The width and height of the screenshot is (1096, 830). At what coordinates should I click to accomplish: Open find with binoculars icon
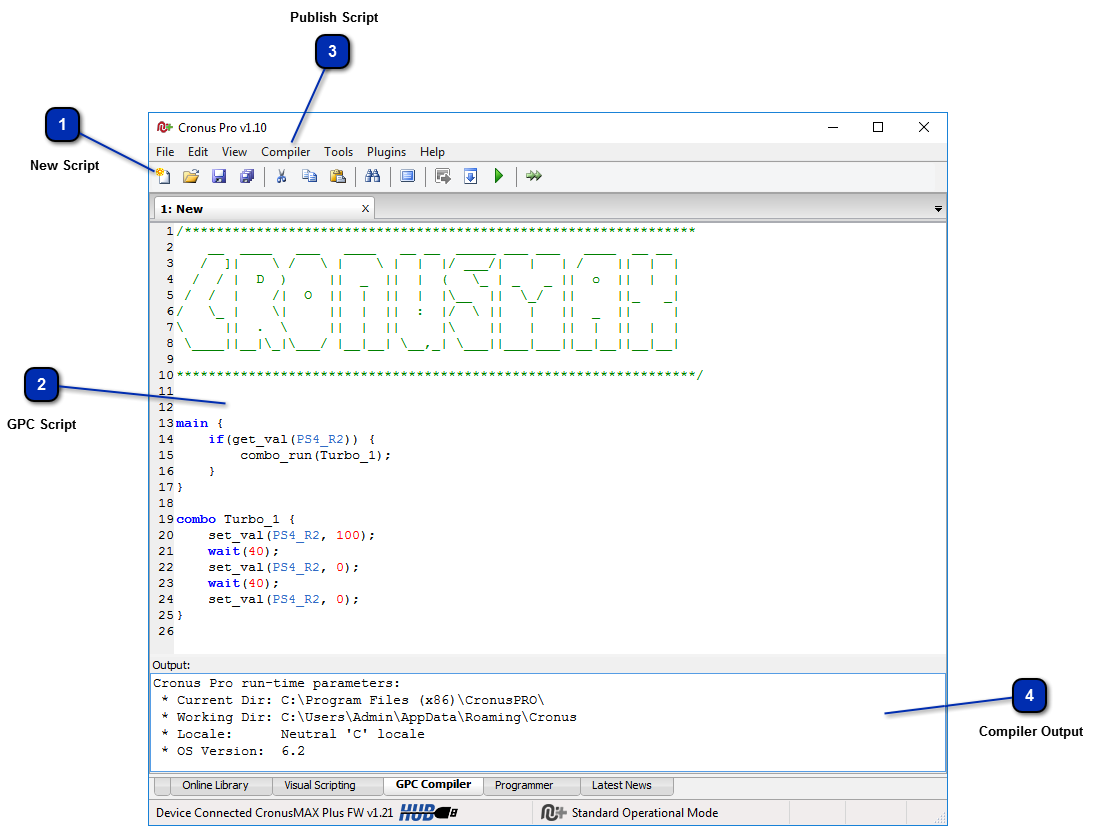pyautogui.click(x=373, y=176)
